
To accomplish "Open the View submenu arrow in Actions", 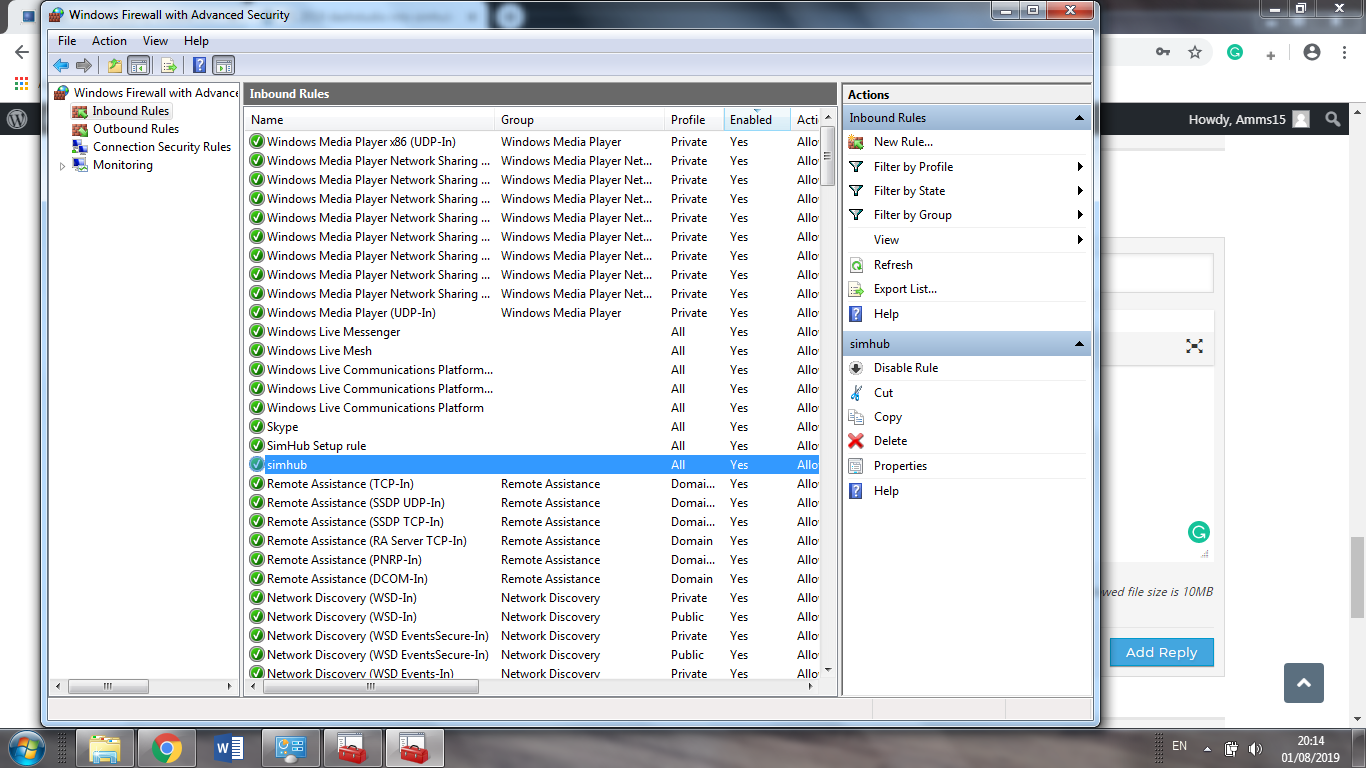I will pyautogui.click(x=1080, y=240).
